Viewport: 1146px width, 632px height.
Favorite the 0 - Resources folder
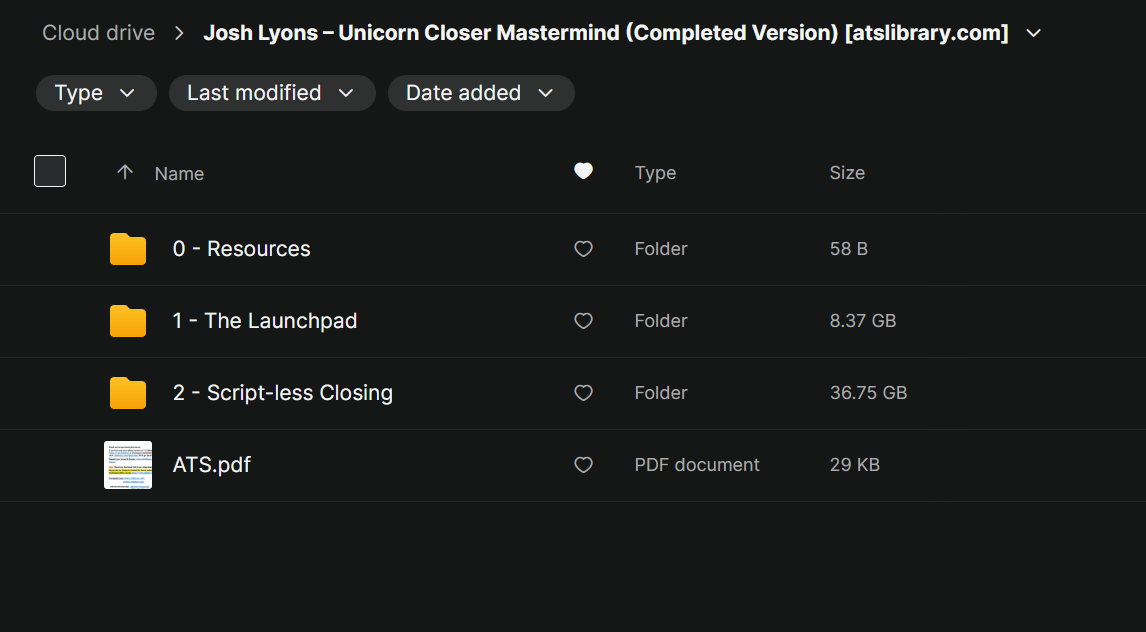coord(584,249)
